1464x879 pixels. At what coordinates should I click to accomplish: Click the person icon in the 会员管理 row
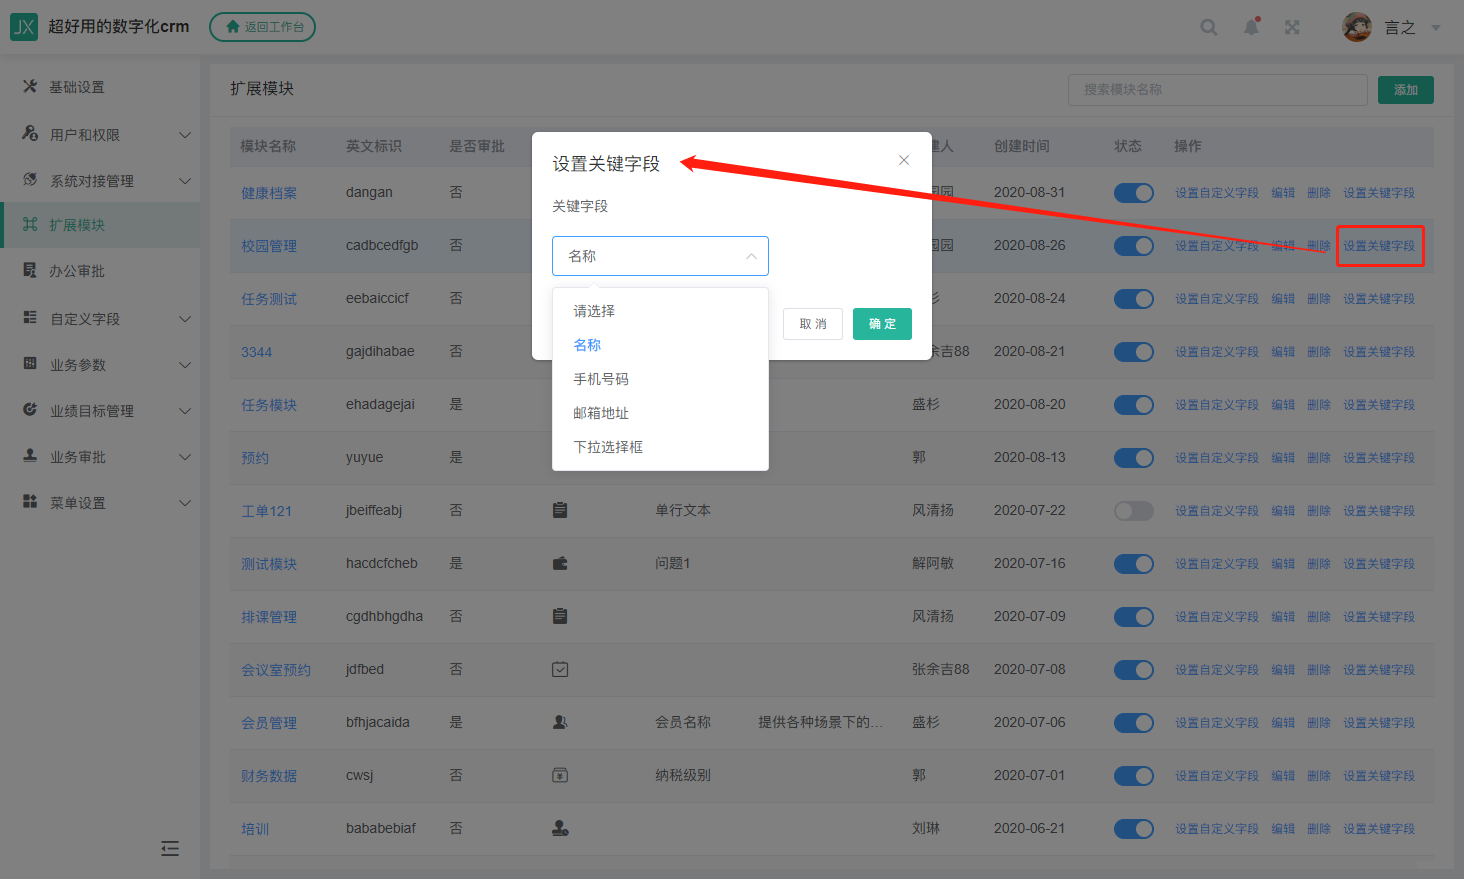click(x=560, y=722)
